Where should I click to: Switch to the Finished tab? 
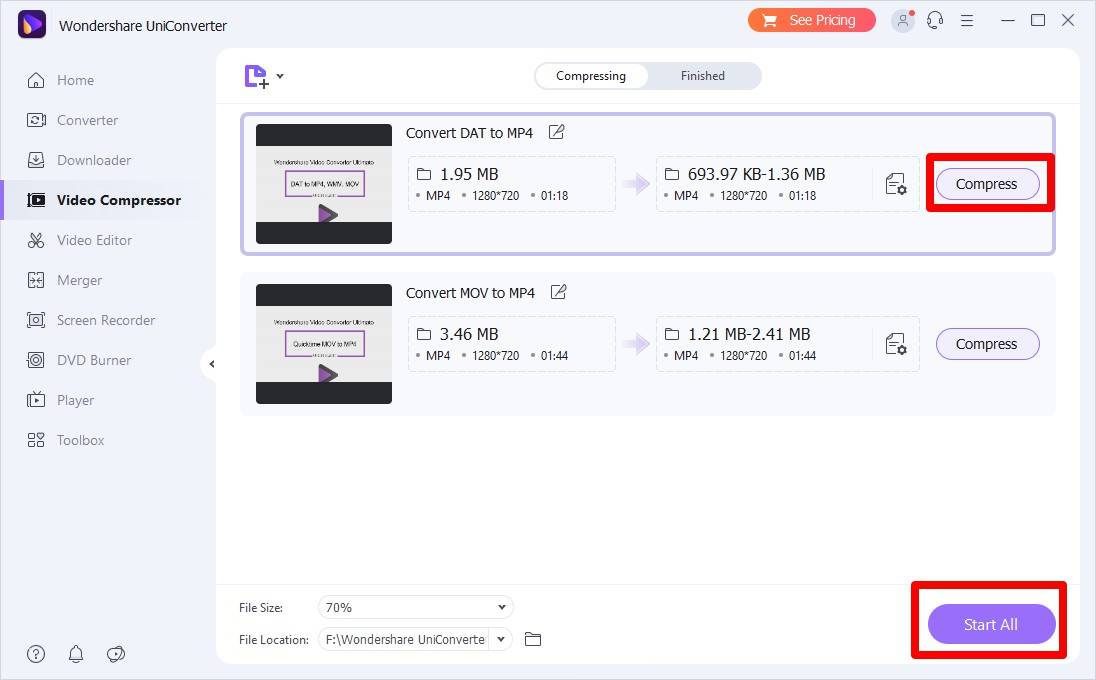702,76
